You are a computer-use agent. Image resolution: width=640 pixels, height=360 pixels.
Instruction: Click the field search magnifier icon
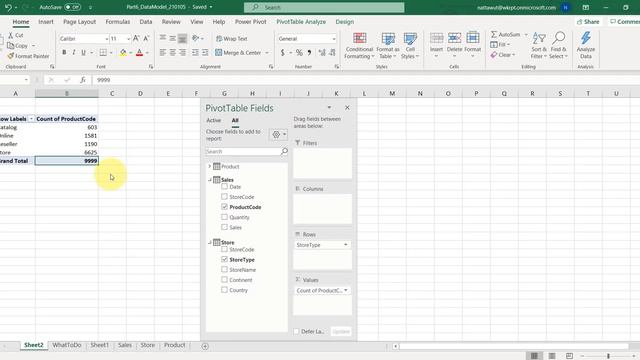(x=284, y=151)
